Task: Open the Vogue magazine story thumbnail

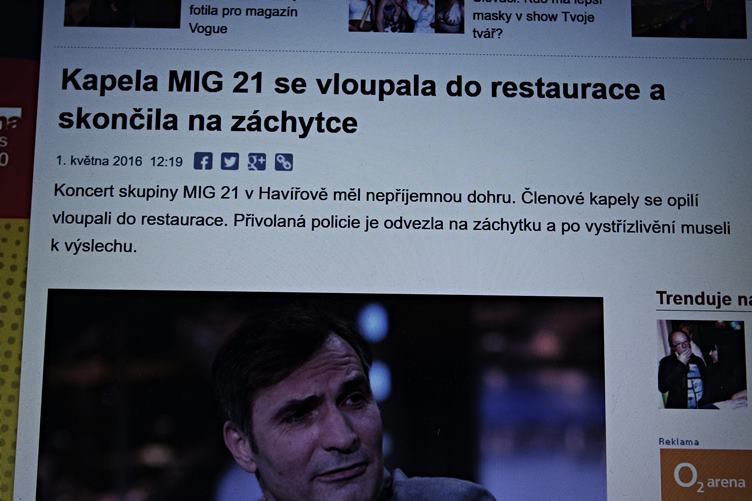Action: click(122, 13)
